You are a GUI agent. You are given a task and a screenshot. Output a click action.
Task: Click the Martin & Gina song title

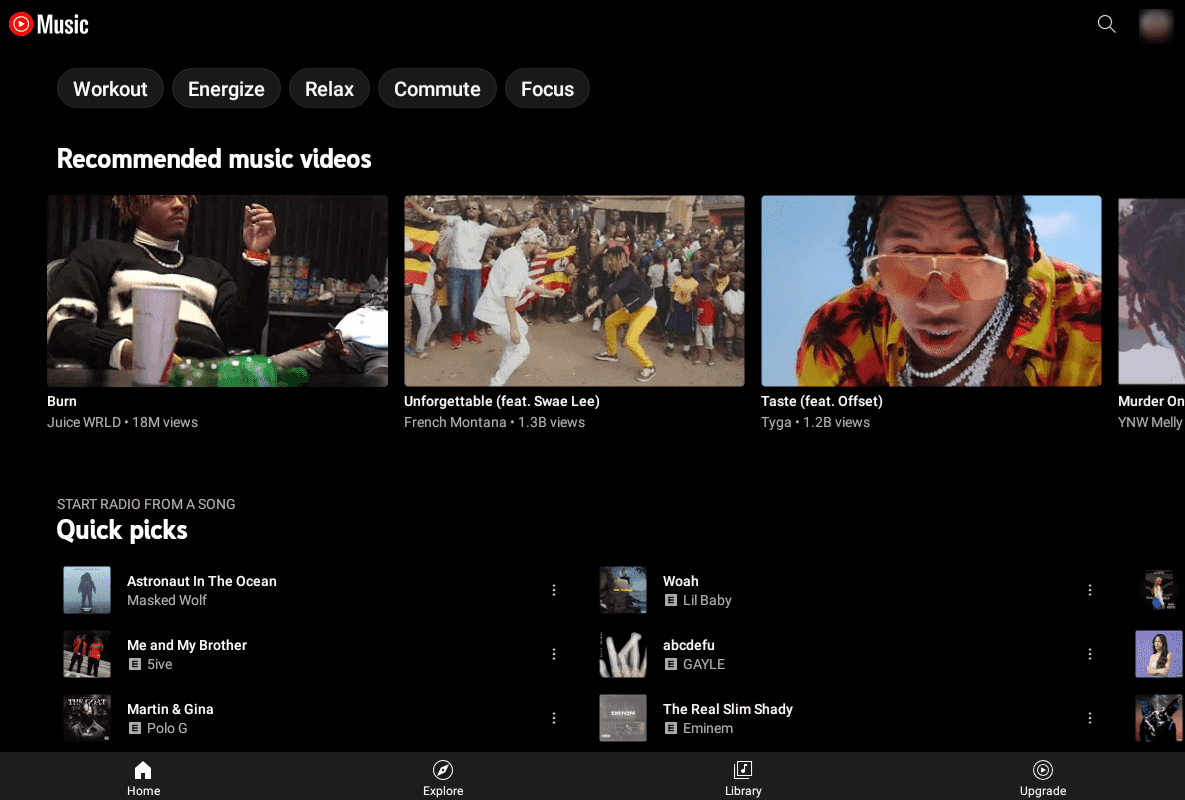pyautogui.click(x=170, y=709)
